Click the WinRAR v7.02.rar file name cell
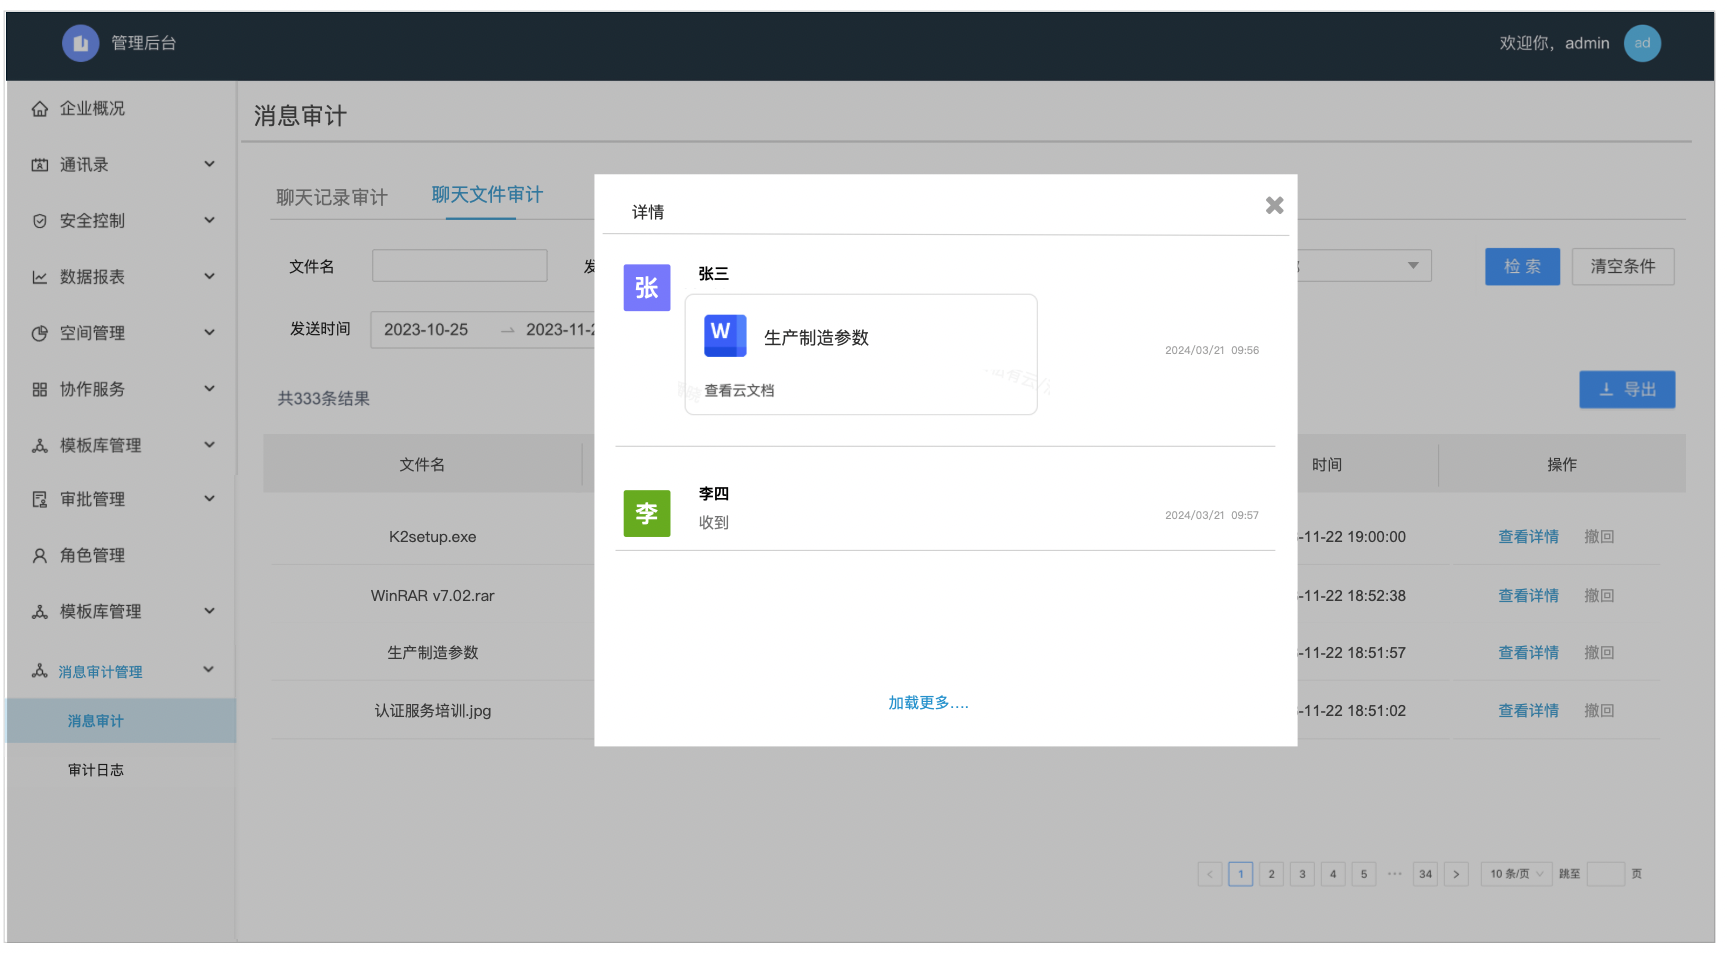The image size is (1727, 954). coord(433,596)
